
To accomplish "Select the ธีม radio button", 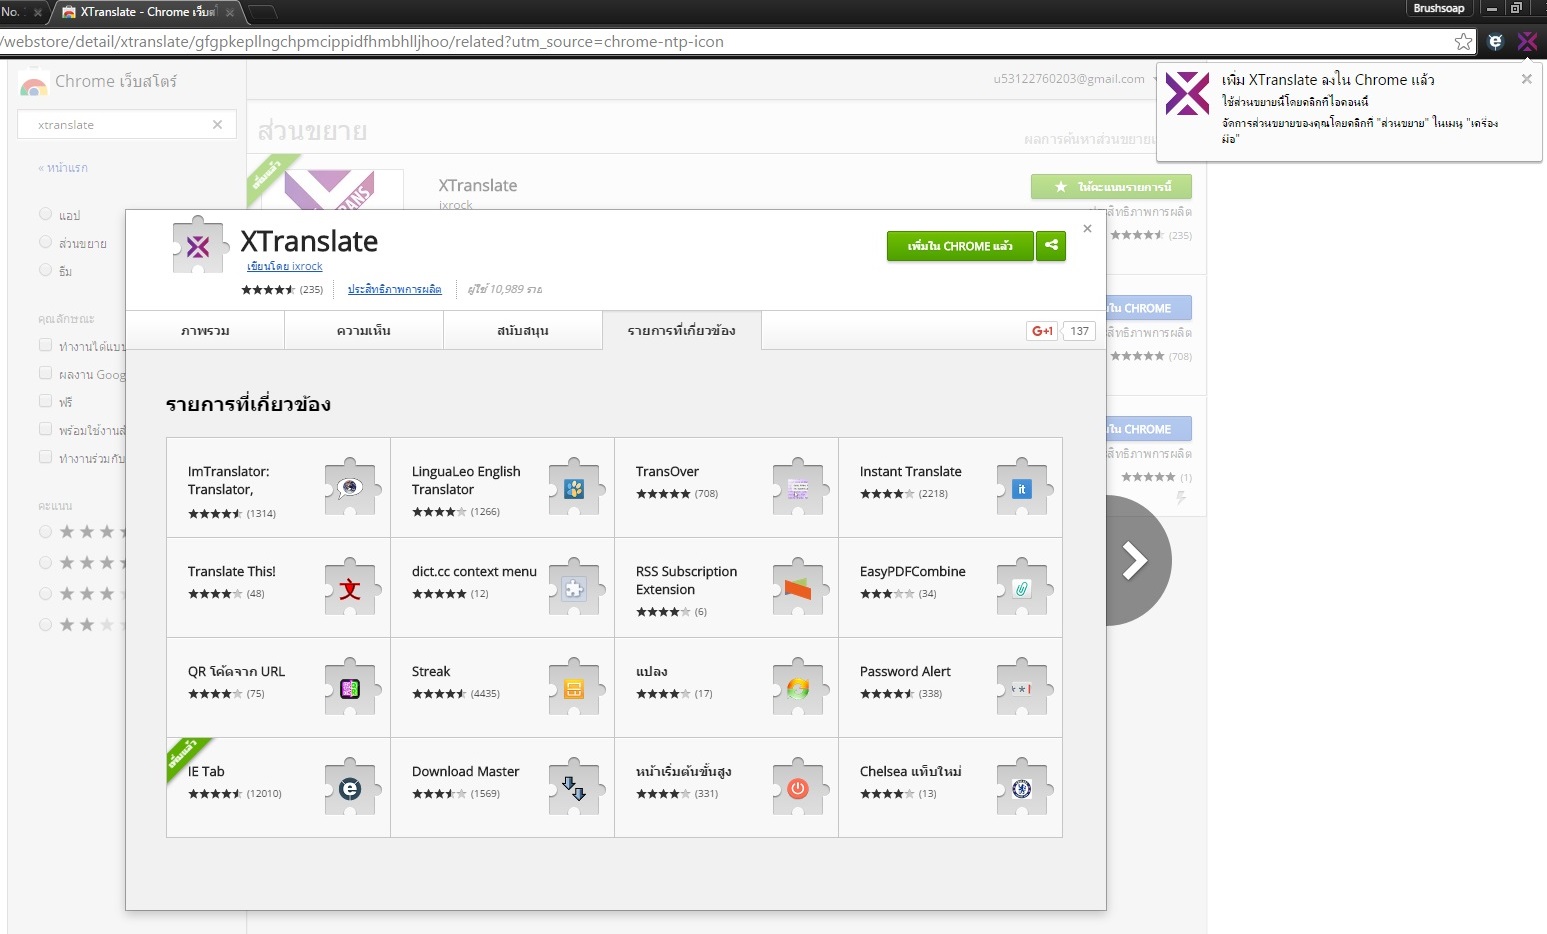I will [45, 270].
